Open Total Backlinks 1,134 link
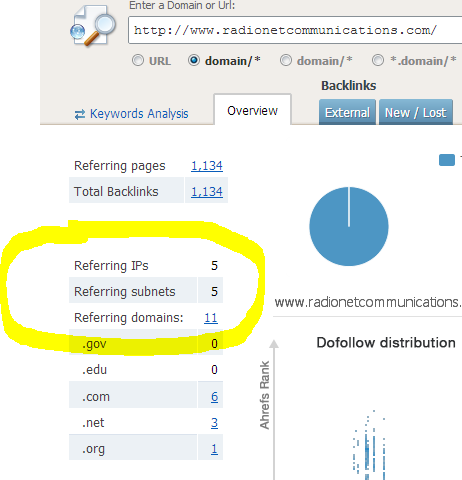The image size is (462, 480). (207, 192)
